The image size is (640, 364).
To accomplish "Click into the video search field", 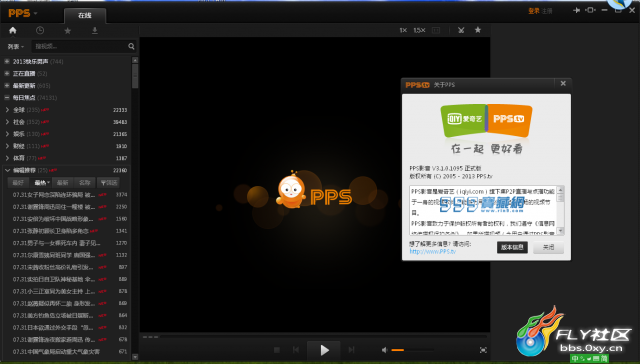I will [x=80, y=46].
